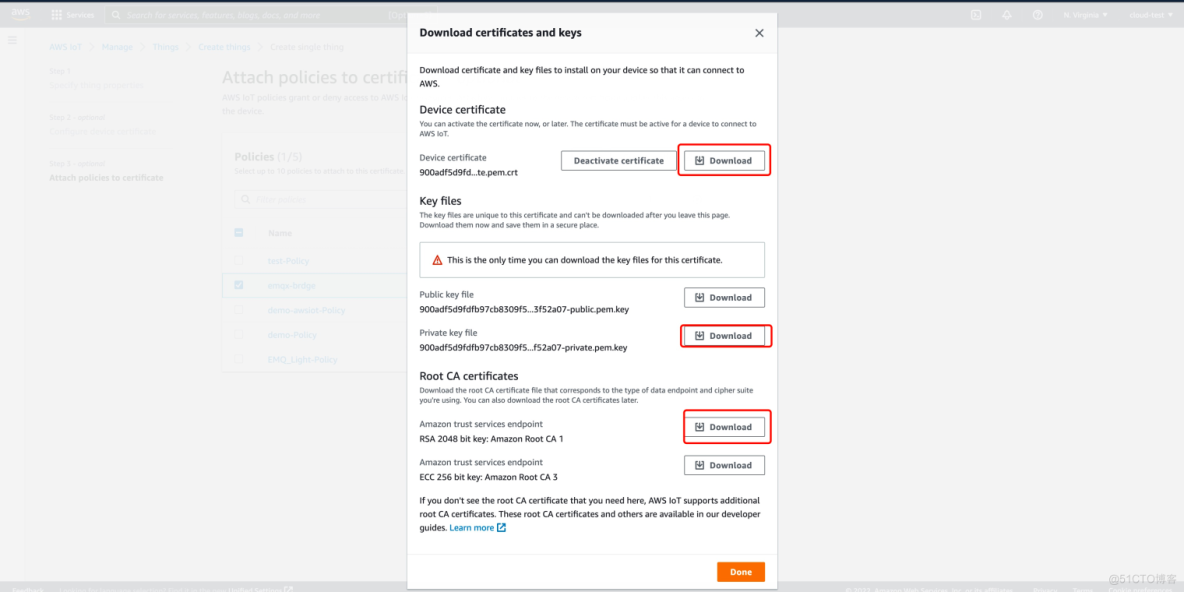The height and width of the screenshot is (592, 1184).
Task: Download the device certificate file
Action: [x=724, y=160]
